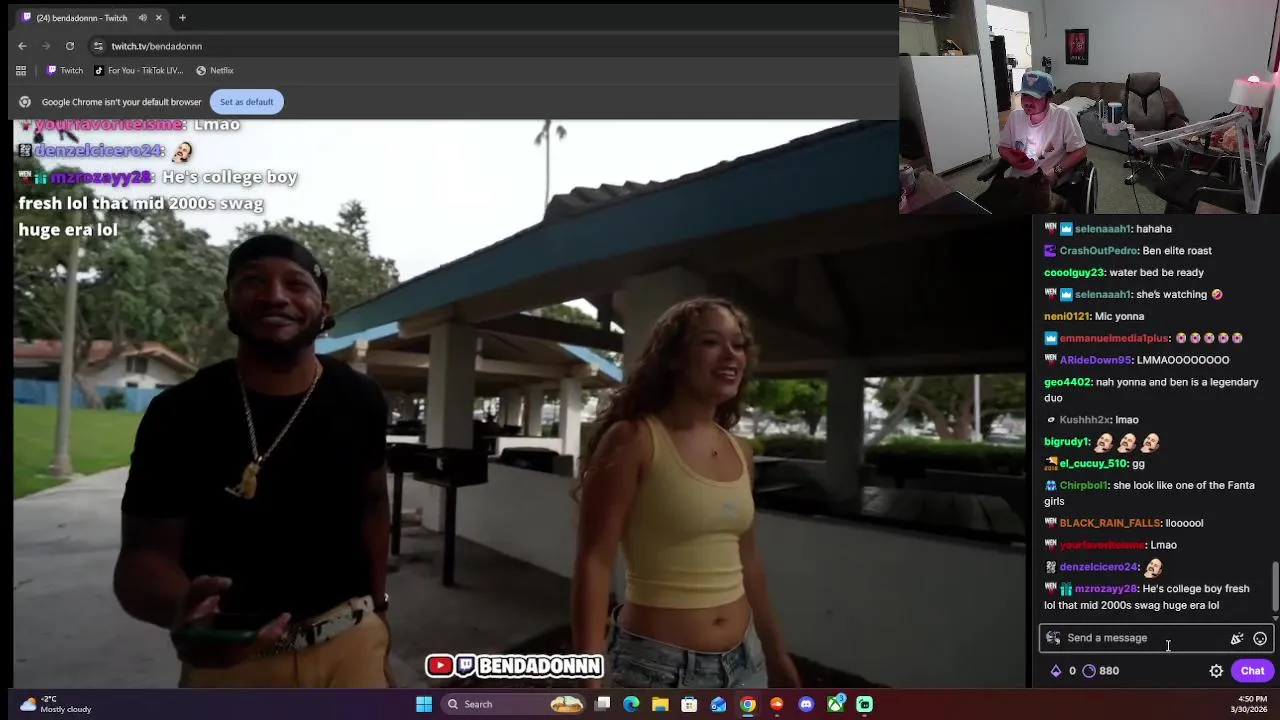
Task: Open the Twitch bookmark
Action: (x=65, y=71)
